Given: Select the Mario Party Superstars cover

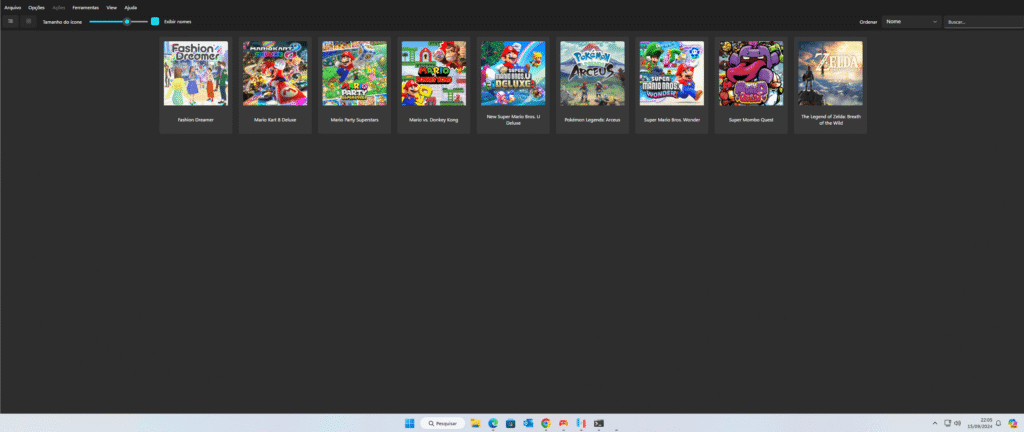Looking at the screenshot, I should (355, 73).
